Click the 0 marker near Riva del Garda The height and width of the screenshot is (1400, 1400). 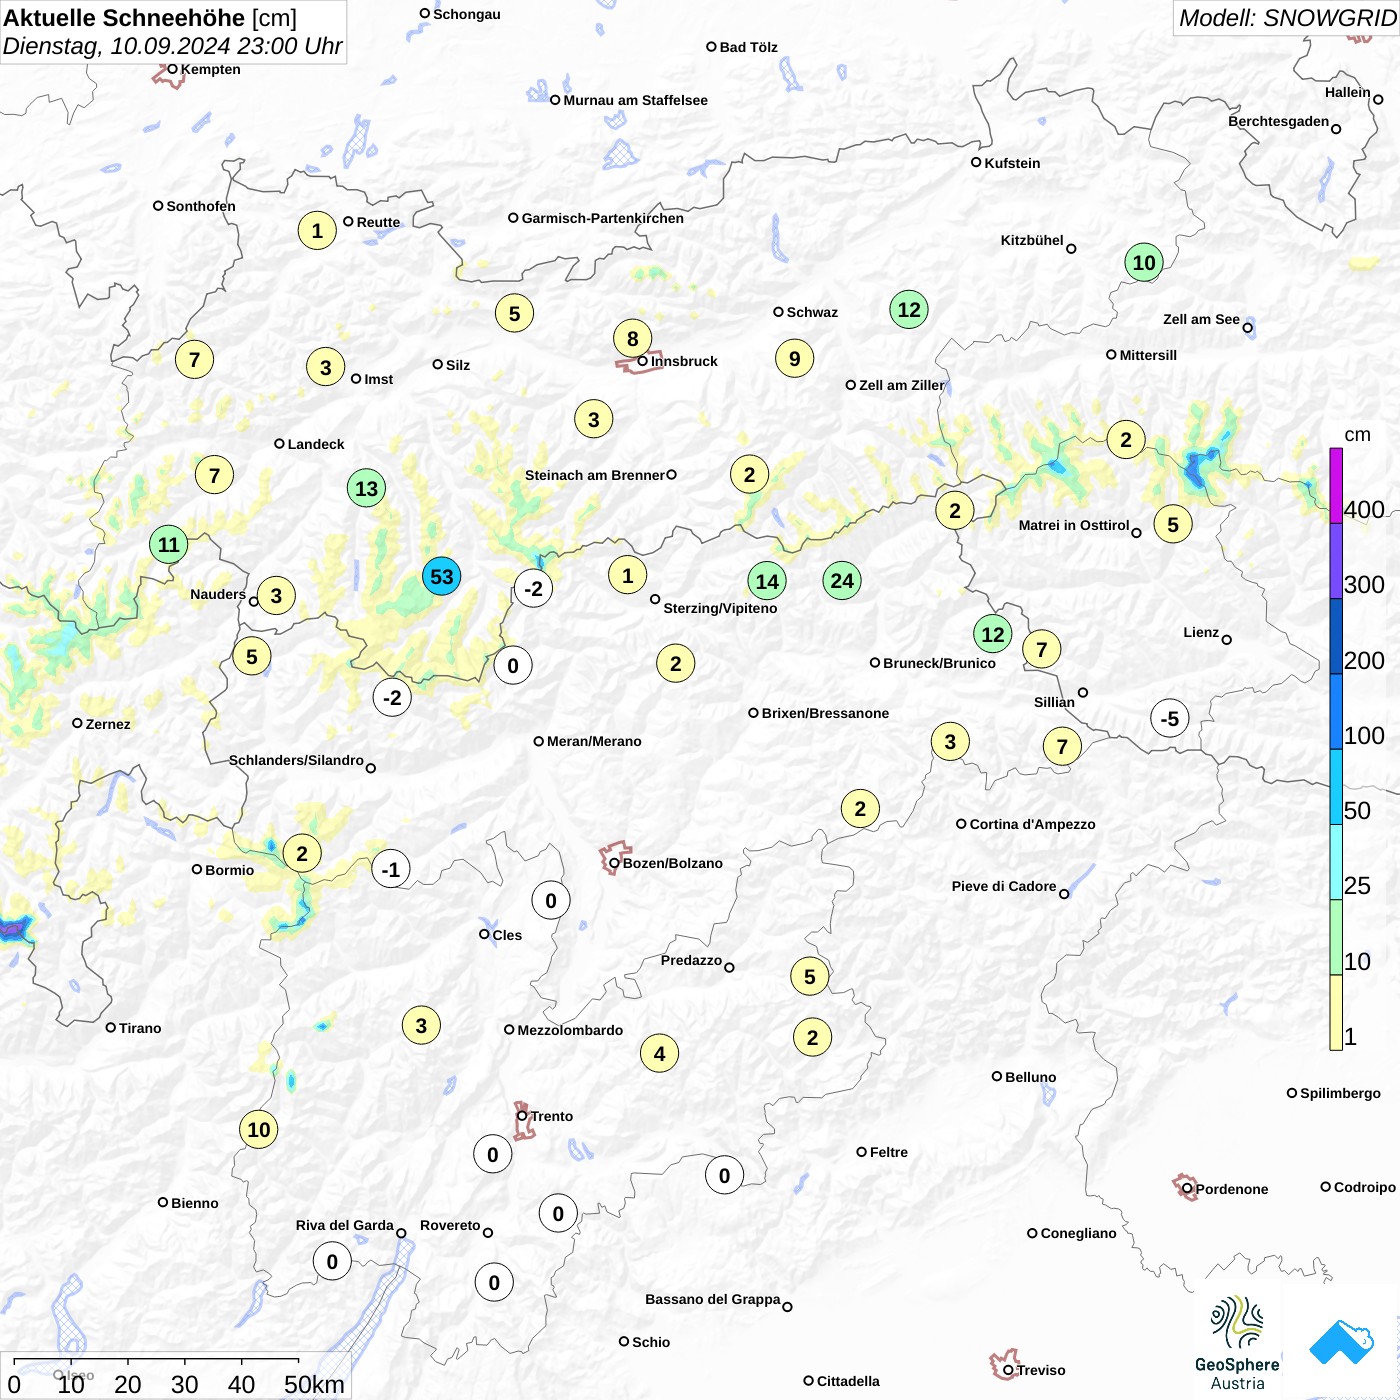333,1262
